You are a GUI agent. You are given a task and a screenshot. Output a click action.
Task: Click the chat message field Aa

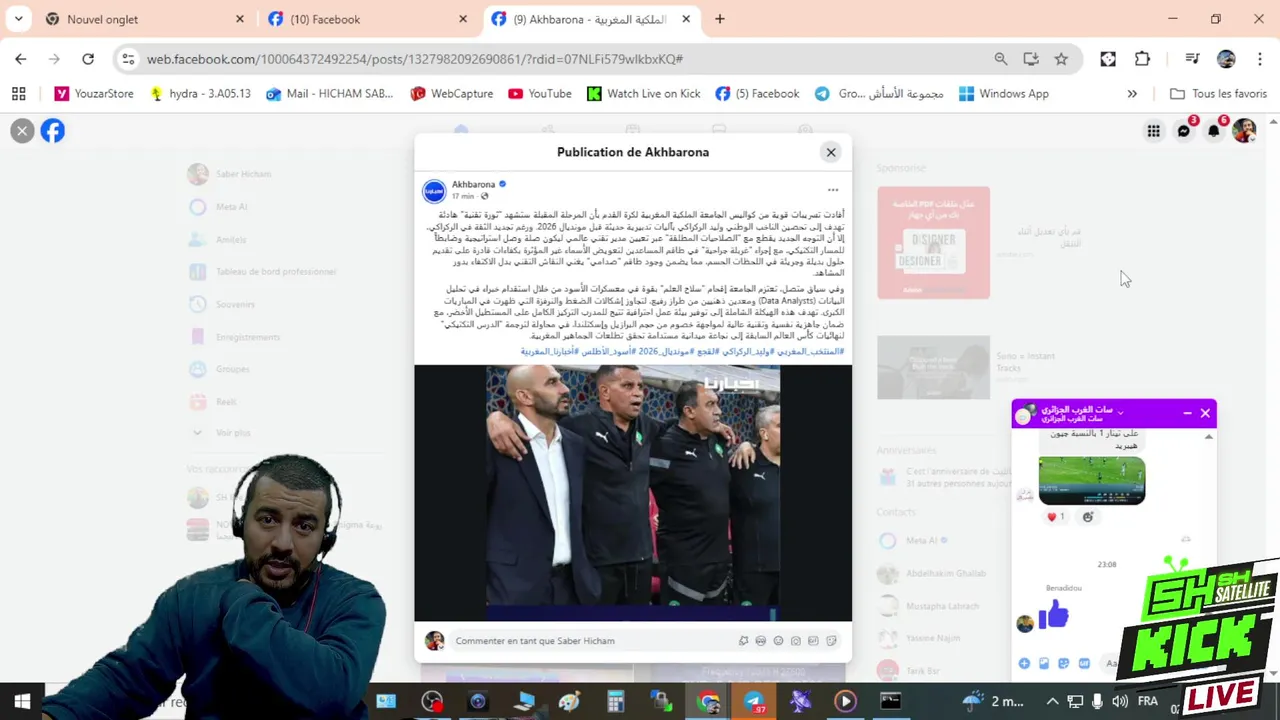coord(1110,663)
